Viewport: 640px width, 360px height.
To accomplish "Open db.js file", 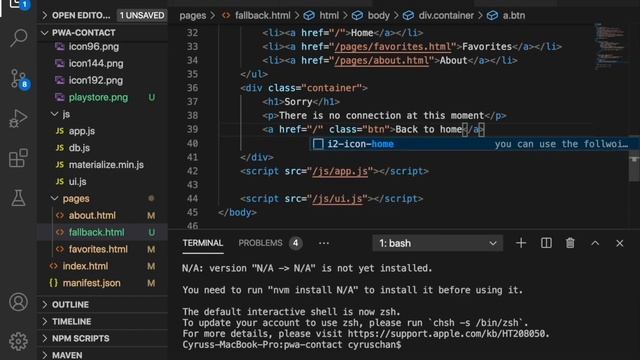I will tap(79, 148).
